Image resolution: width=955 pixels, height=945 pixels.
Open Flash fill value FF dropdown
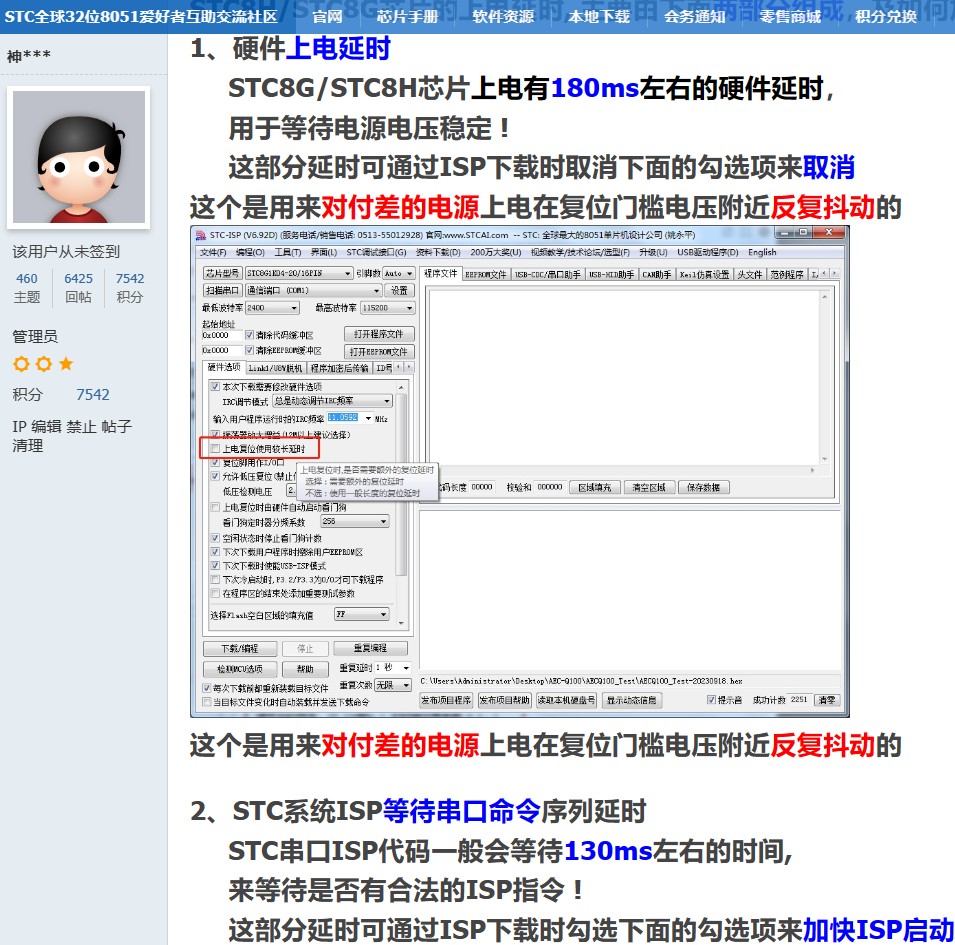click(x=362, y=614)
